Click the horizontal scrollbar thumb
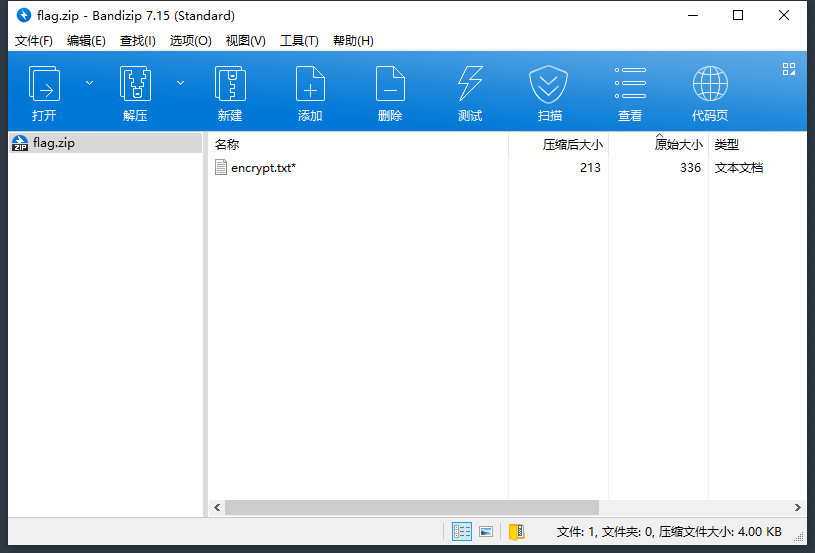The image size is (815, 553). pyautogui.click(x=412, y=507)
